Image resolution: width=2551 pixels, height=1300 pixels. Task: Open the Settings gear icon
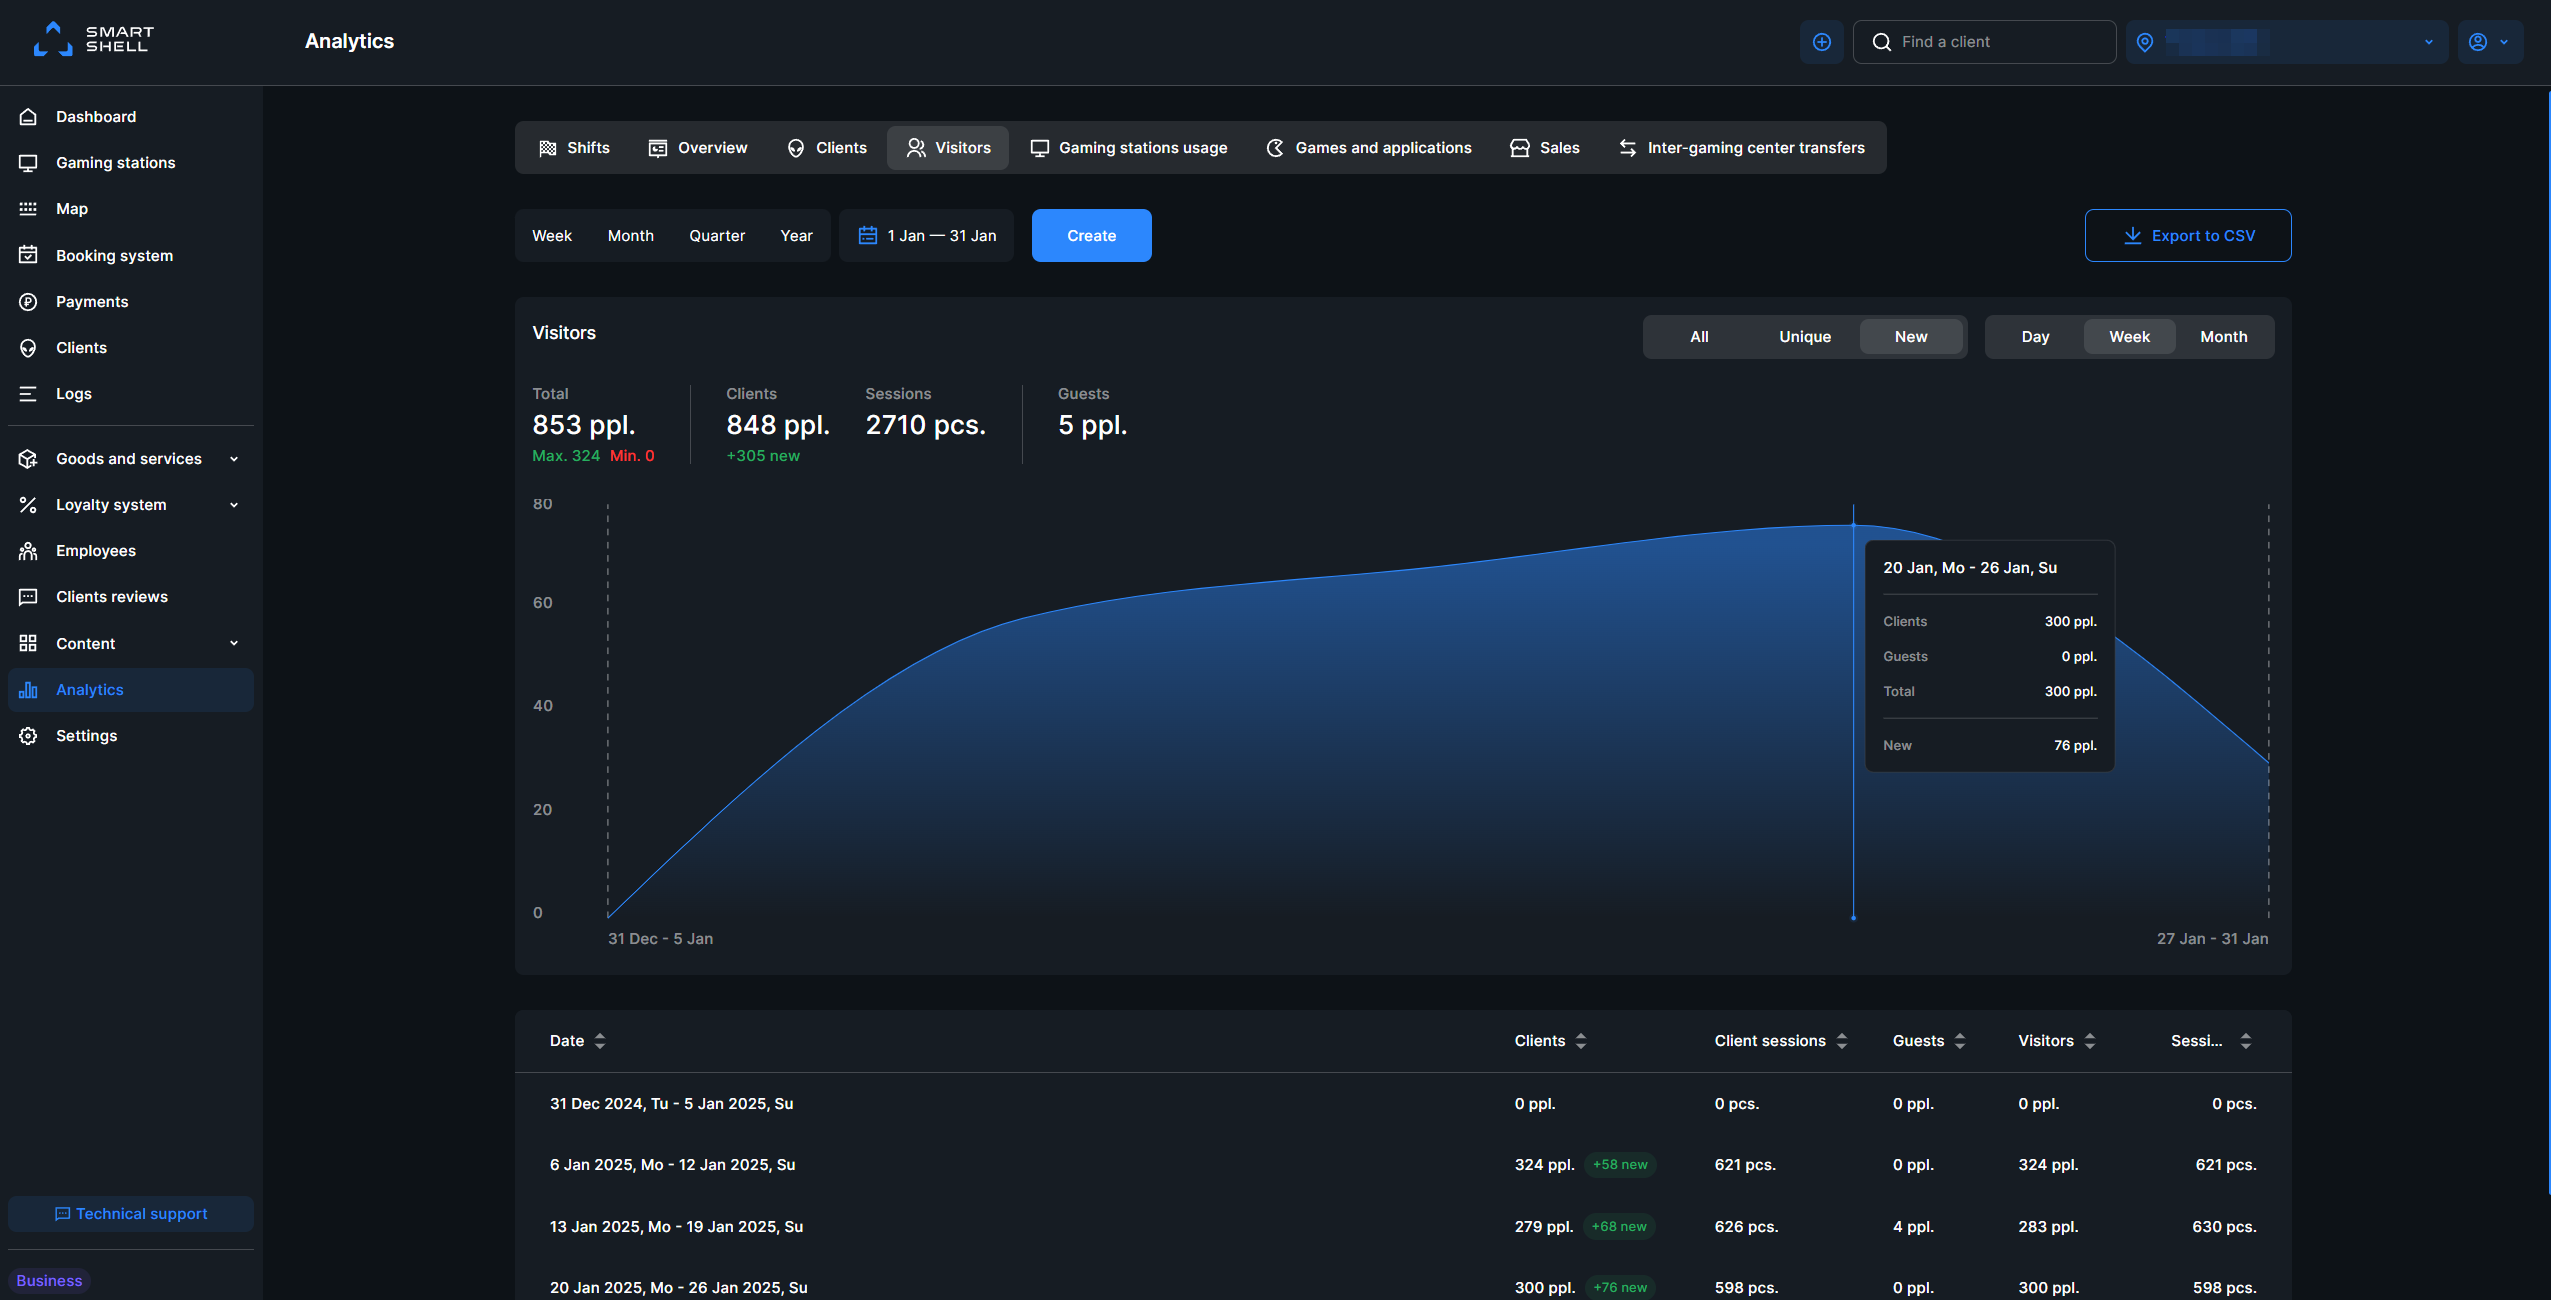click(28, 736)
